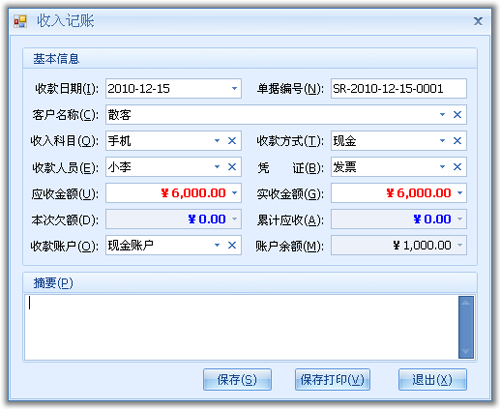Open the 收款日期 date dropdown

point(234,89)
